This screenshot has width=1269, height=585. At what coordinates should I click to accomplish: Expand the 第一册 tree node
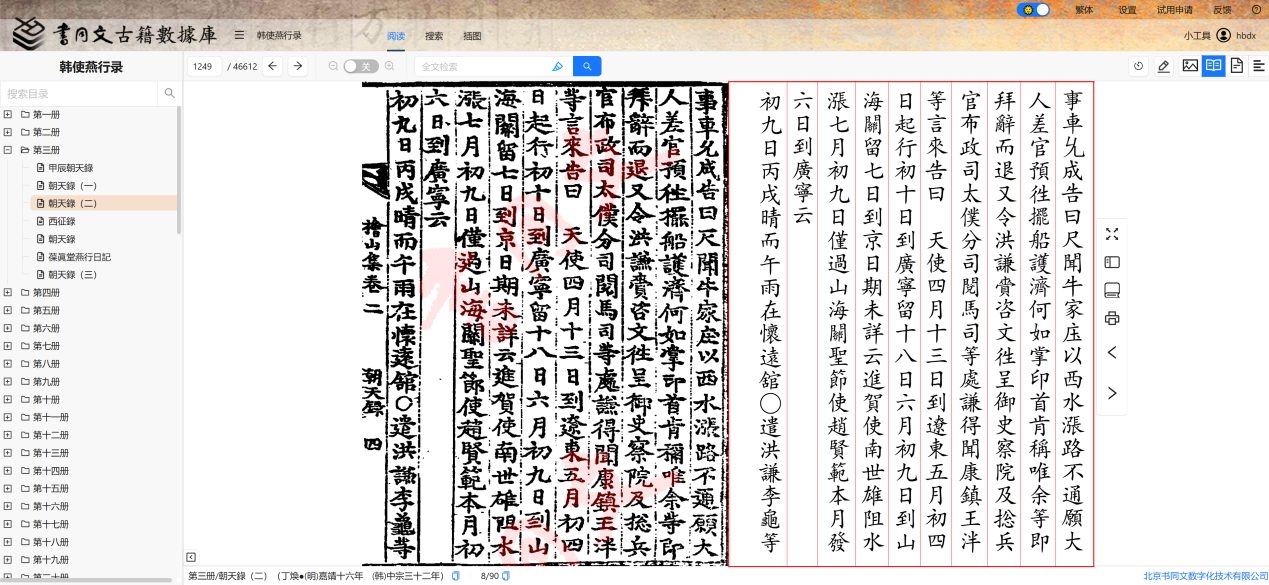[x=8, y=114]
